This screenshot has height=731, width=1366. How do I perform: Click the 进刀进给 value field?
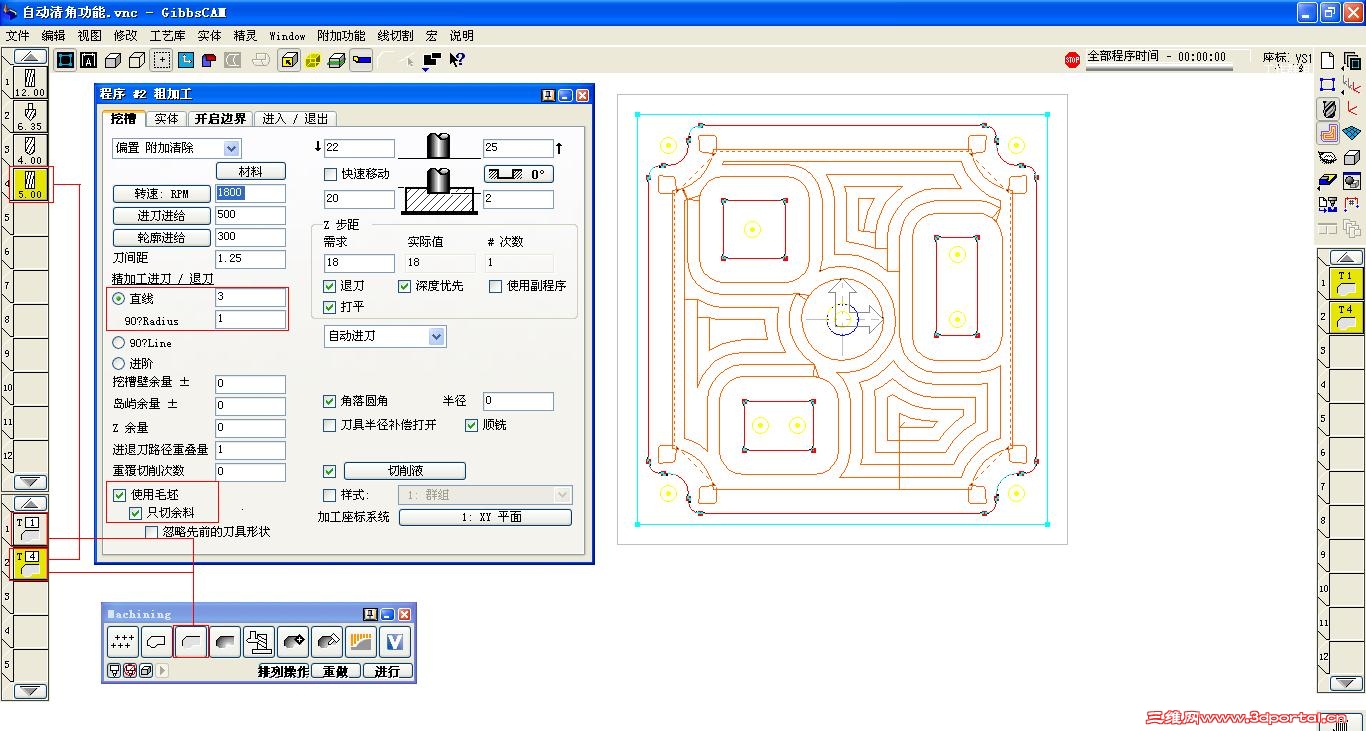[250, 215]
